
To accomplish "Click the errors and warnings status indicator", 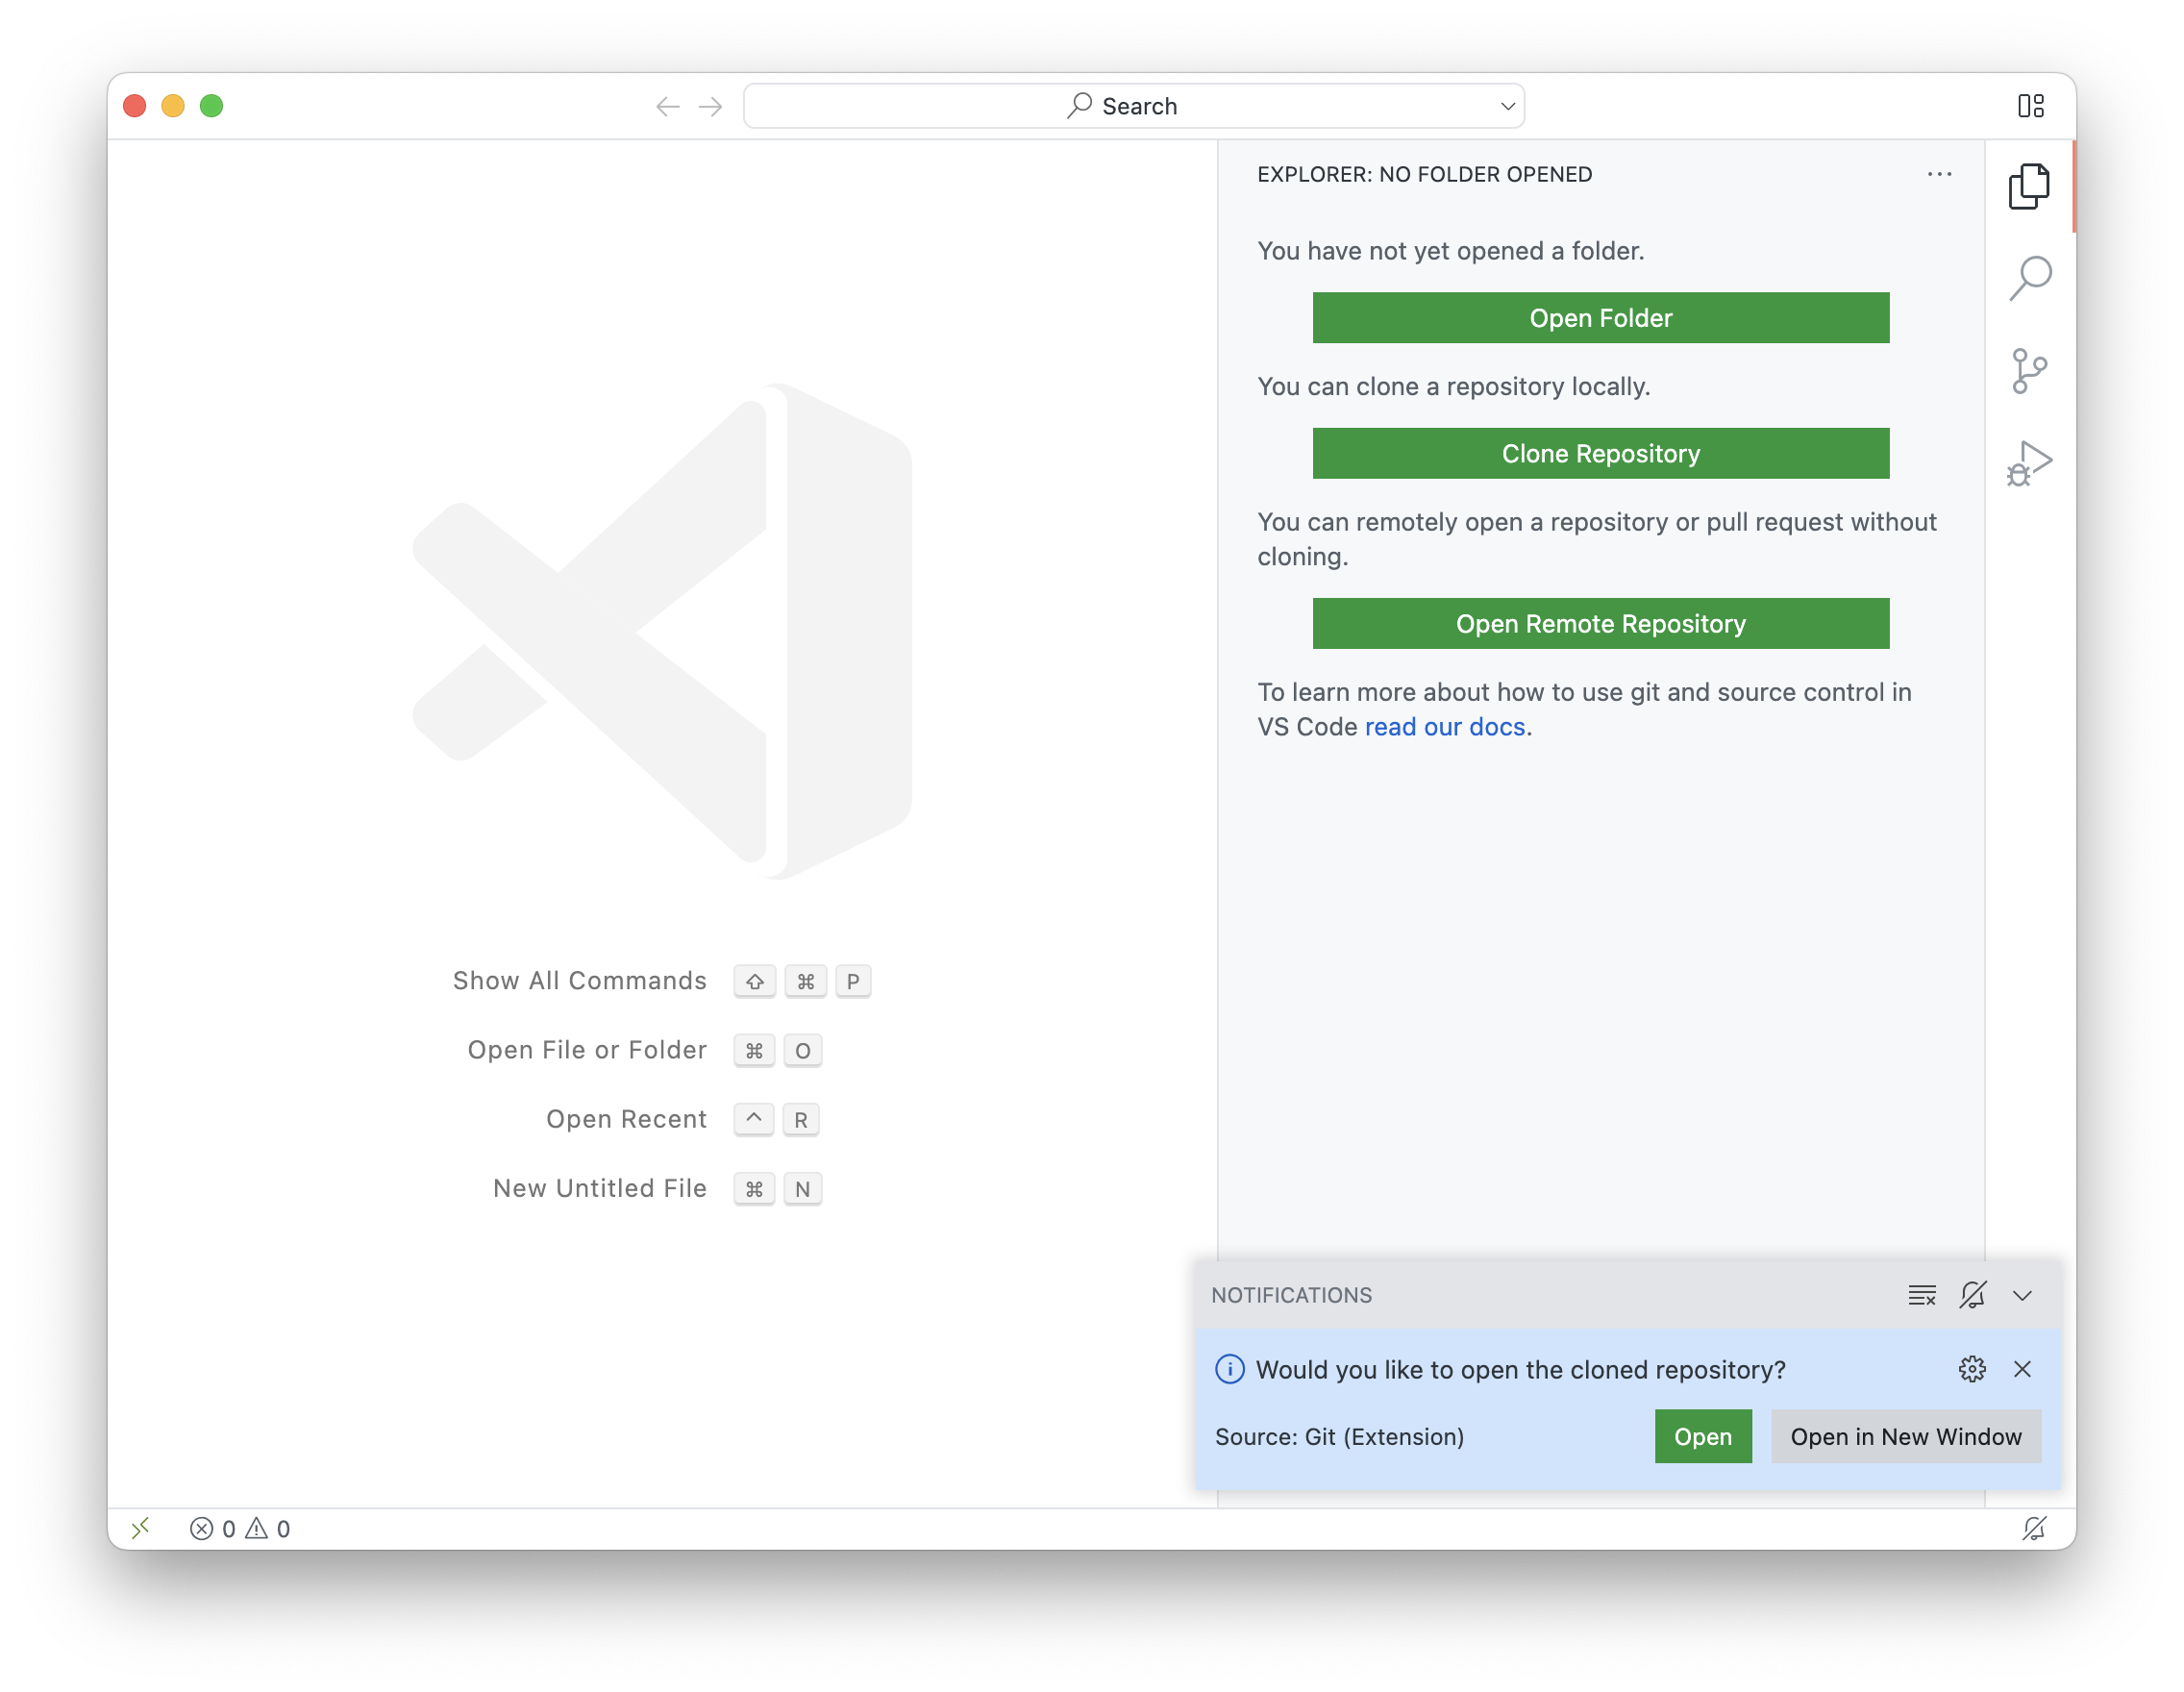I will click(x=240, y=1528).
